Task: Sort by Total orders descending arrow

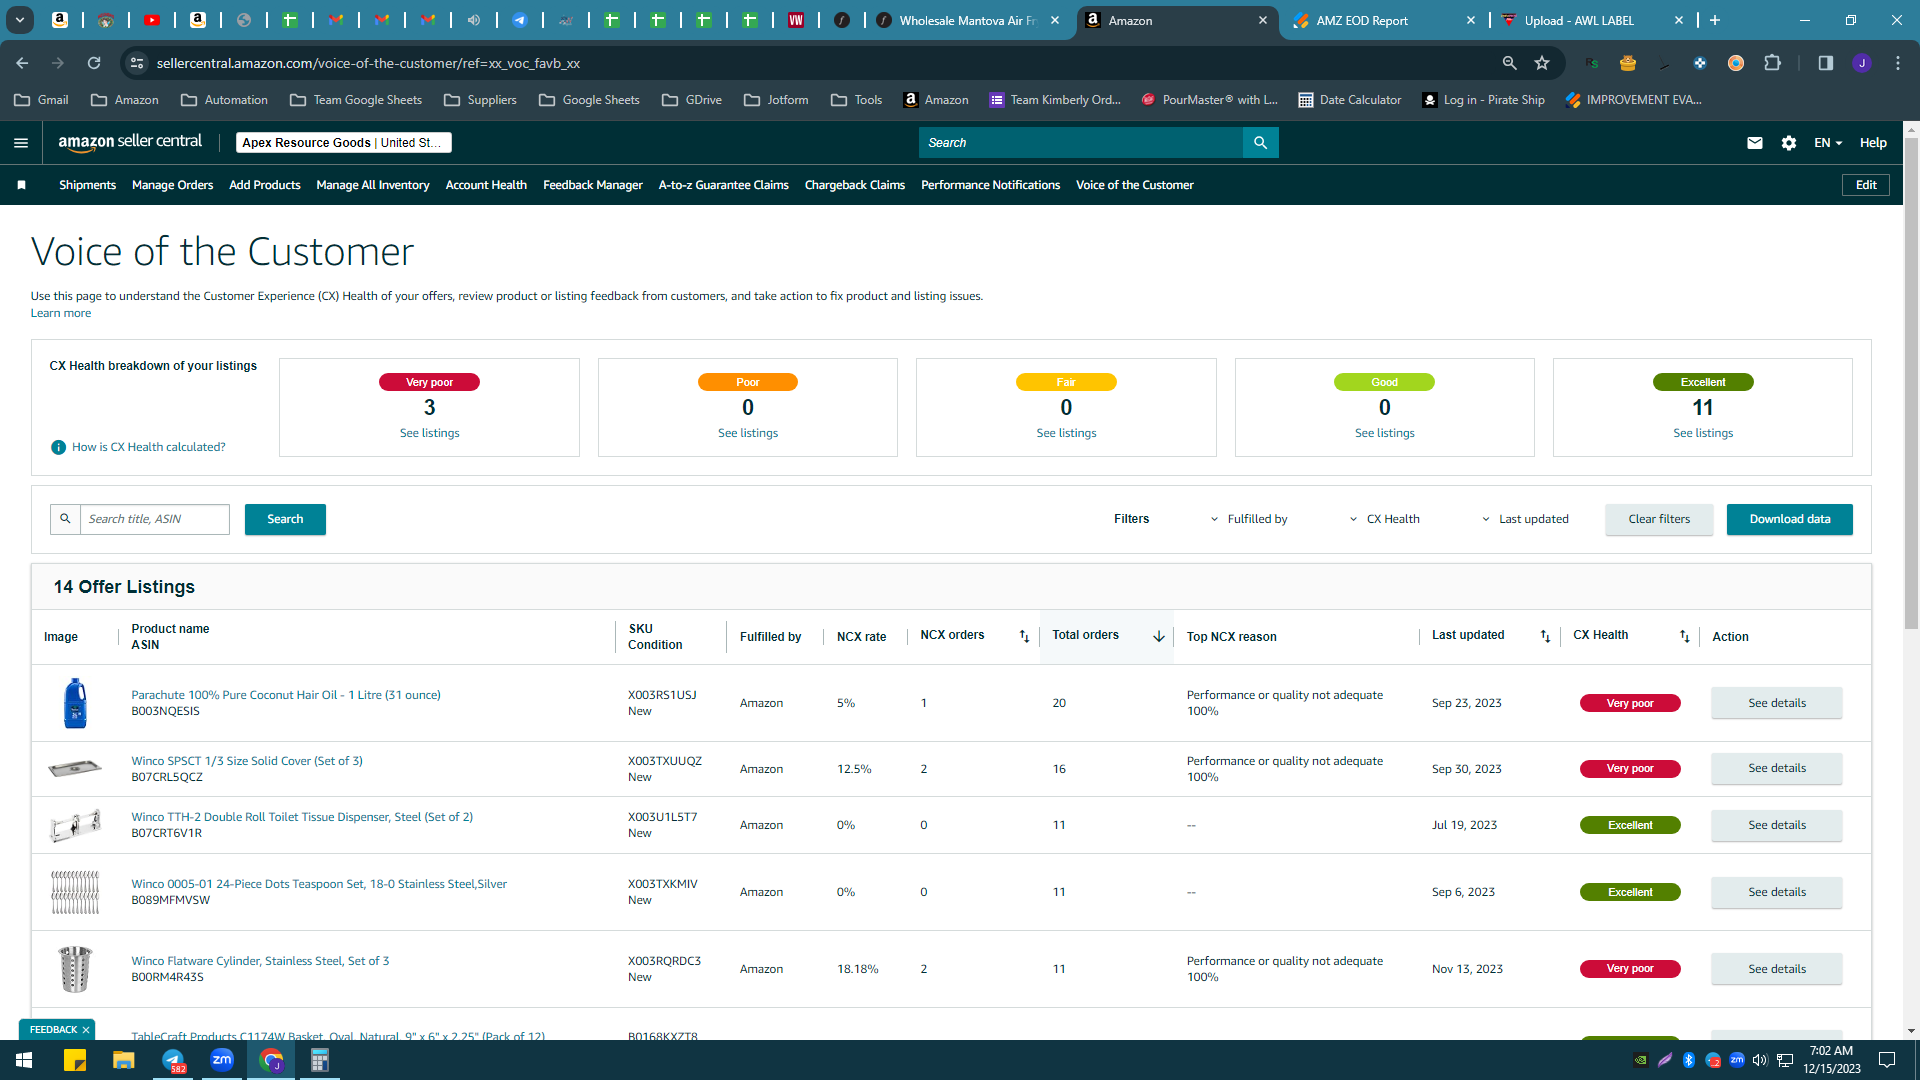Action: click(x=1159, y=636)
